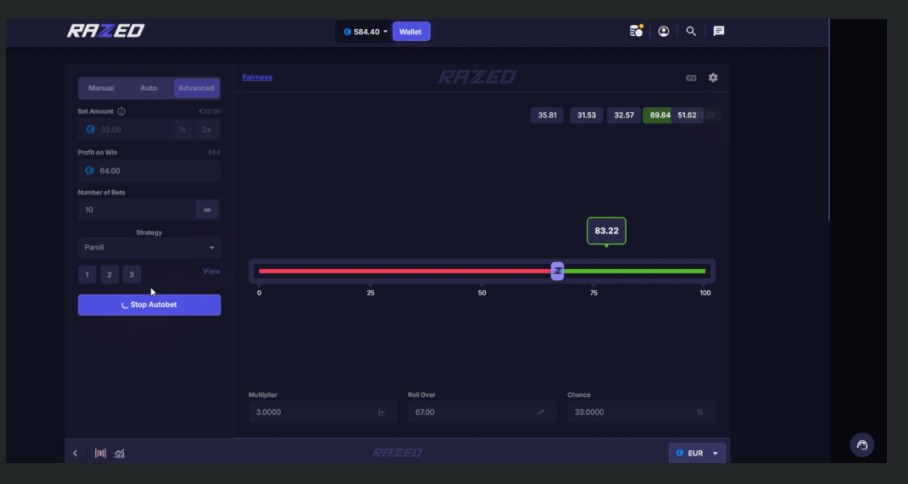
Task: Open the EUR currency dropdown
Action: pyautogui.click(x=697, y=453)
